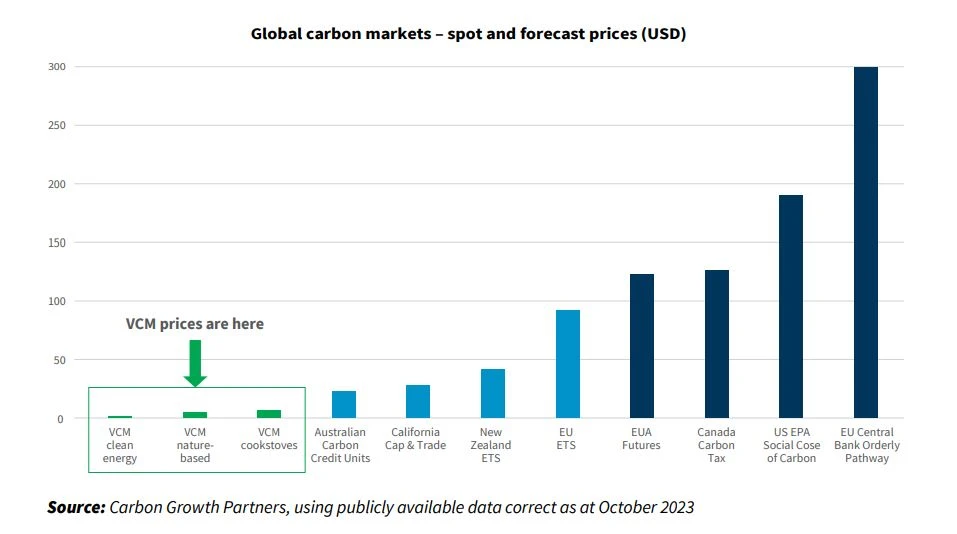Image resolution: width=957 pixels, height=534 pixels.
Task: Click the Source citation text
Action: tap(370, 507)
